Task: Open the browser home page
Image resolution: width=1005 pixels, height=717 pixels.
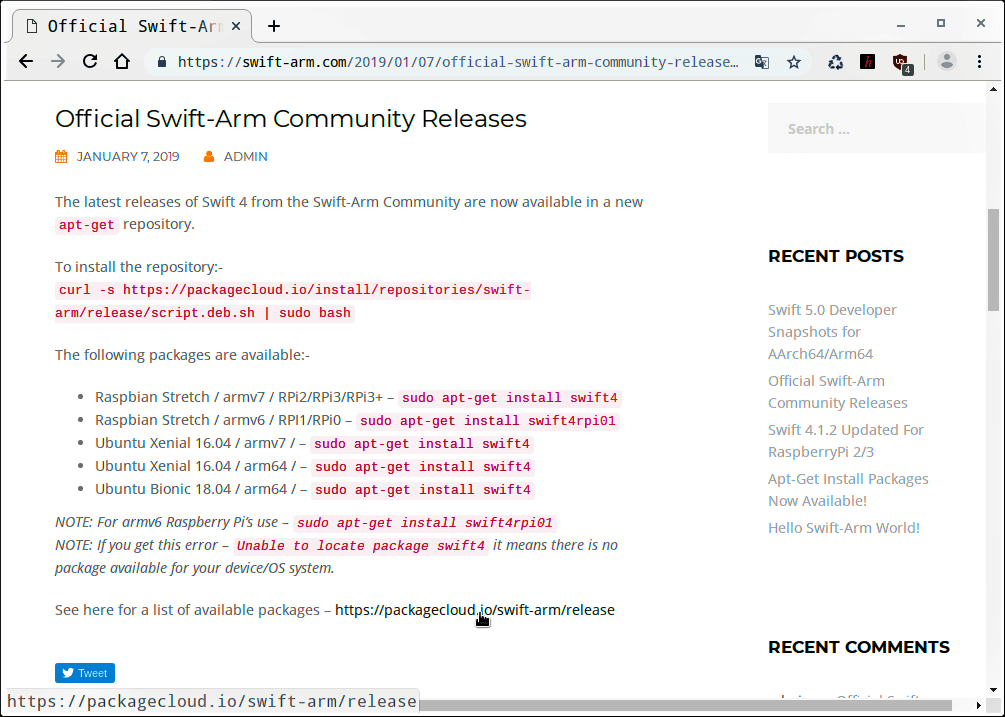Action: click(x=122, y=62)
